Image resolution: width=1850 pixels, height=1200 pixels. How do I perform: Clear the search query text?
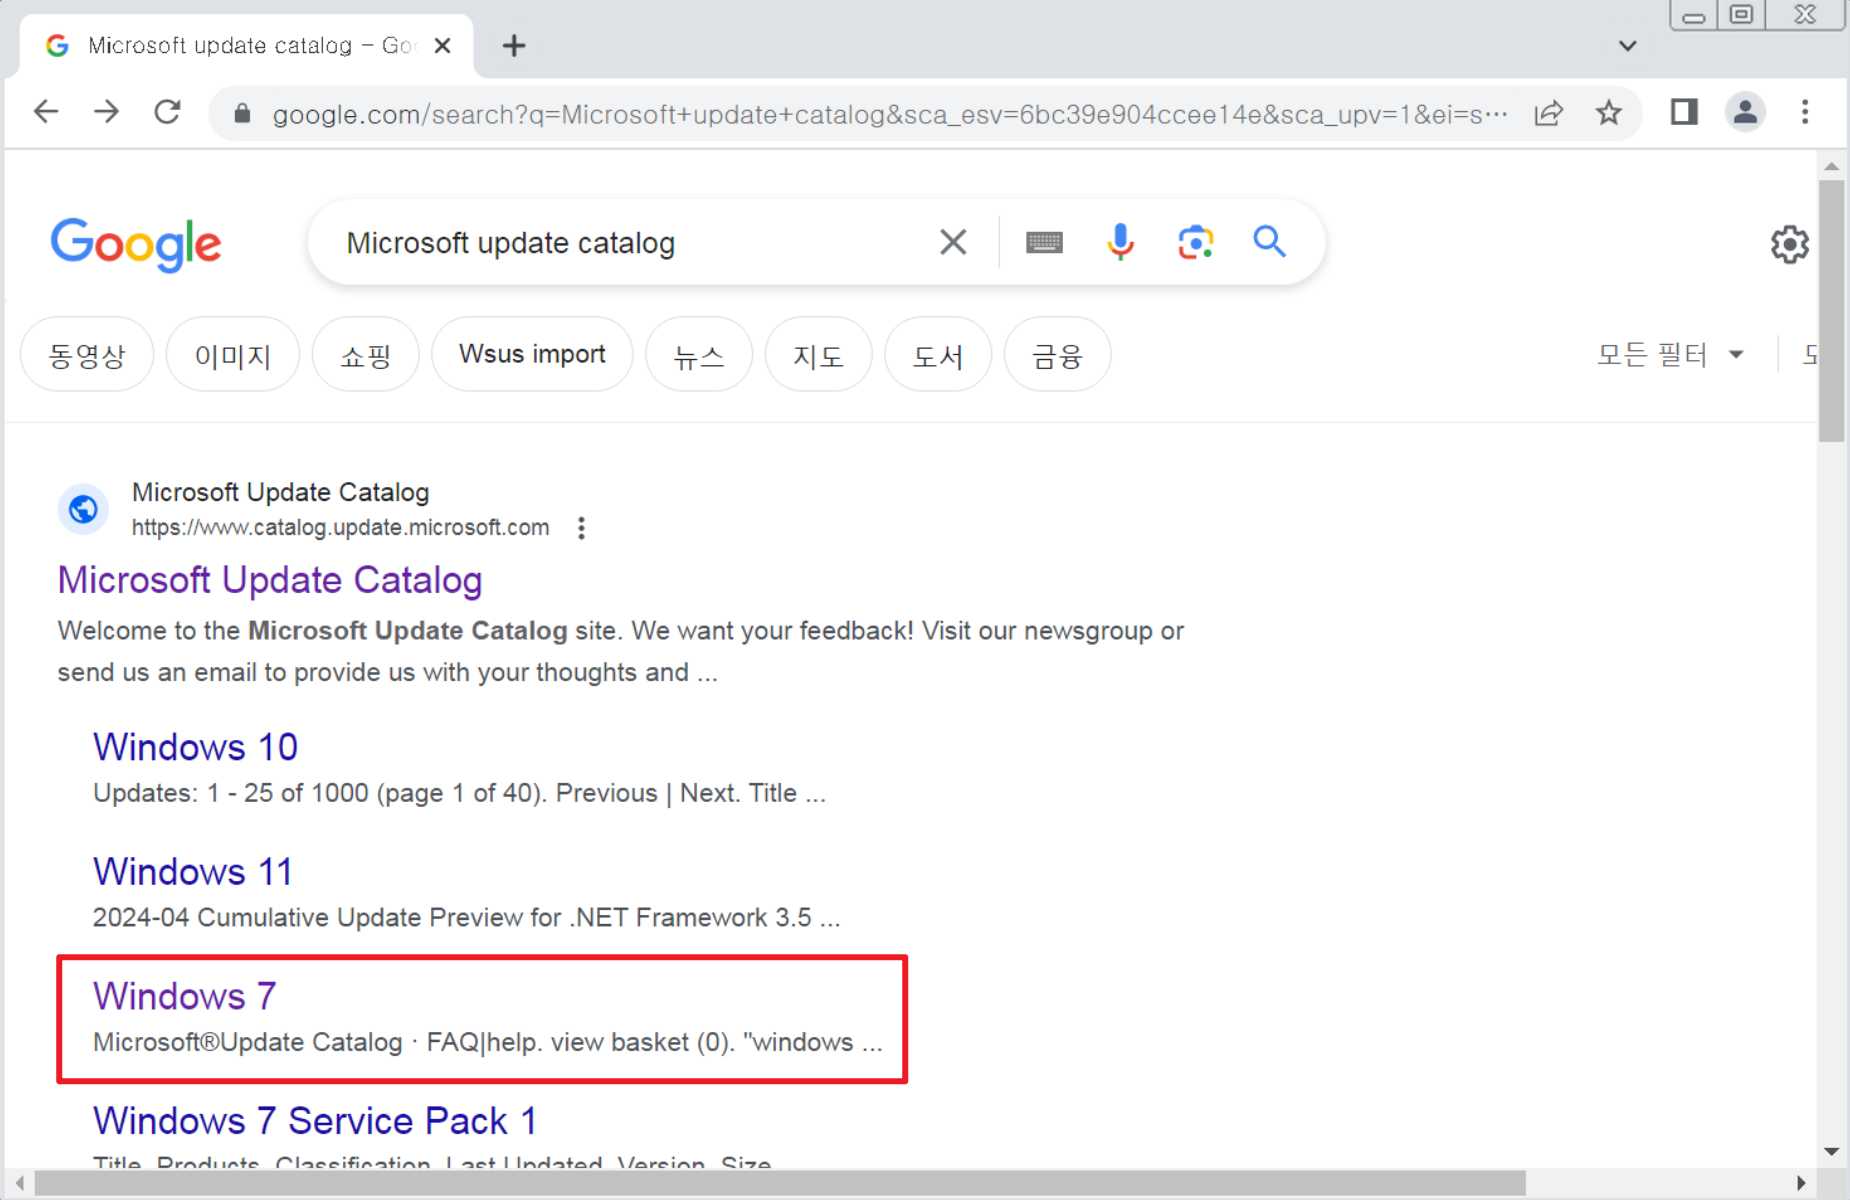pos(953,242)
